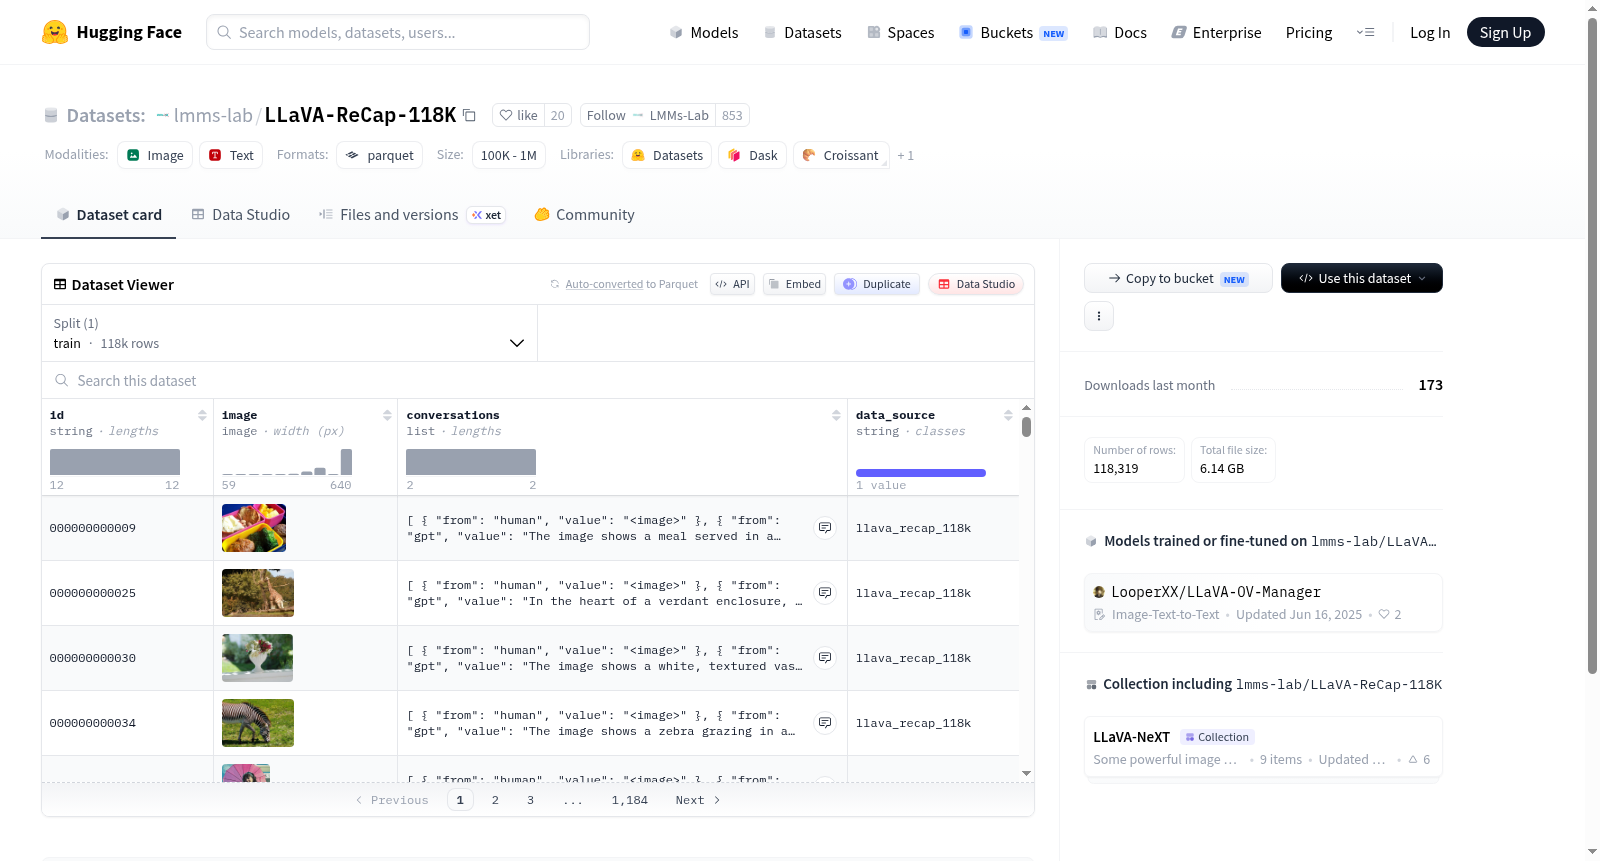Viewport: 1600px width, 861px height.
Task: Toggle sort on data_source column
Action: [1008, 415]
